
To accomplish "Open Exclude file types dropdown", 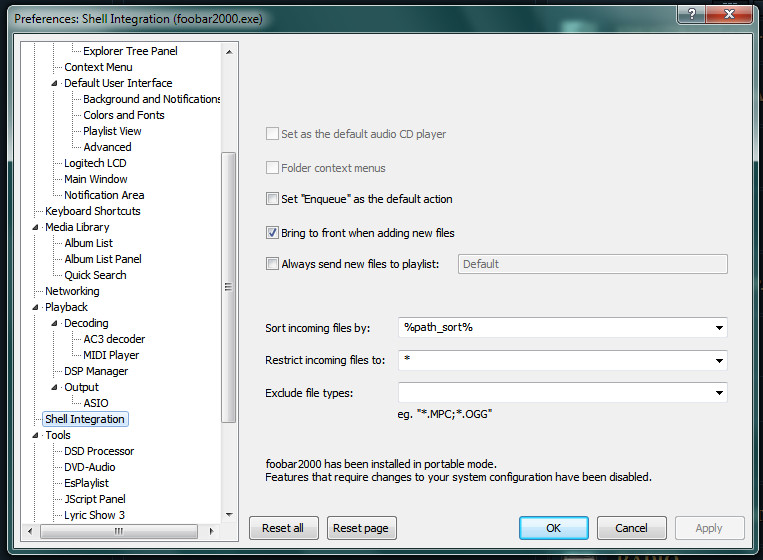I will pyautogui.click(x=719, y=393).
